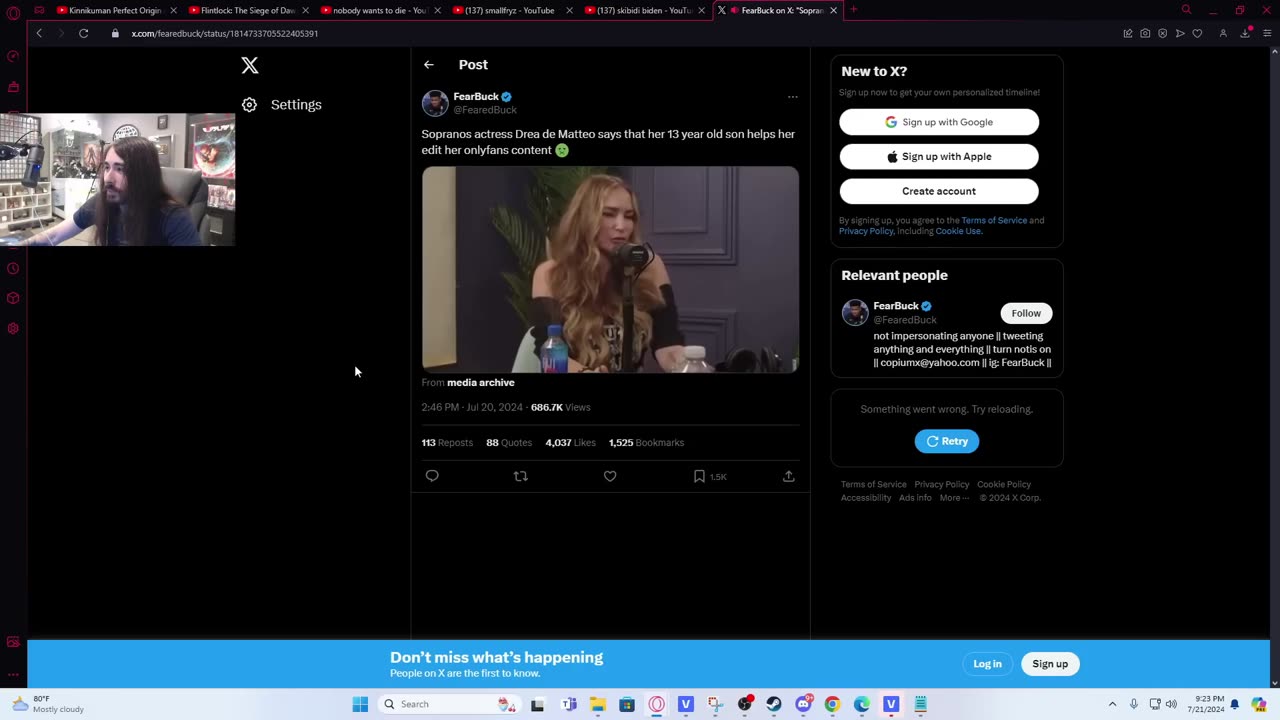Switch to the nobody wants to die tab
1280x720 pixels.
click(379, 10)
